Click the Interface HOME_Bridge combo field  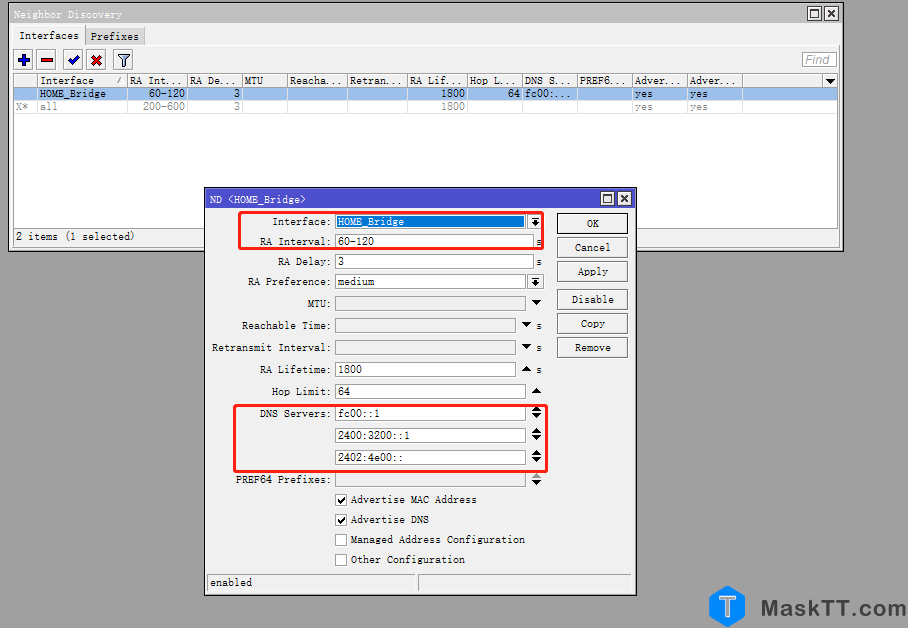pos(430,222)
